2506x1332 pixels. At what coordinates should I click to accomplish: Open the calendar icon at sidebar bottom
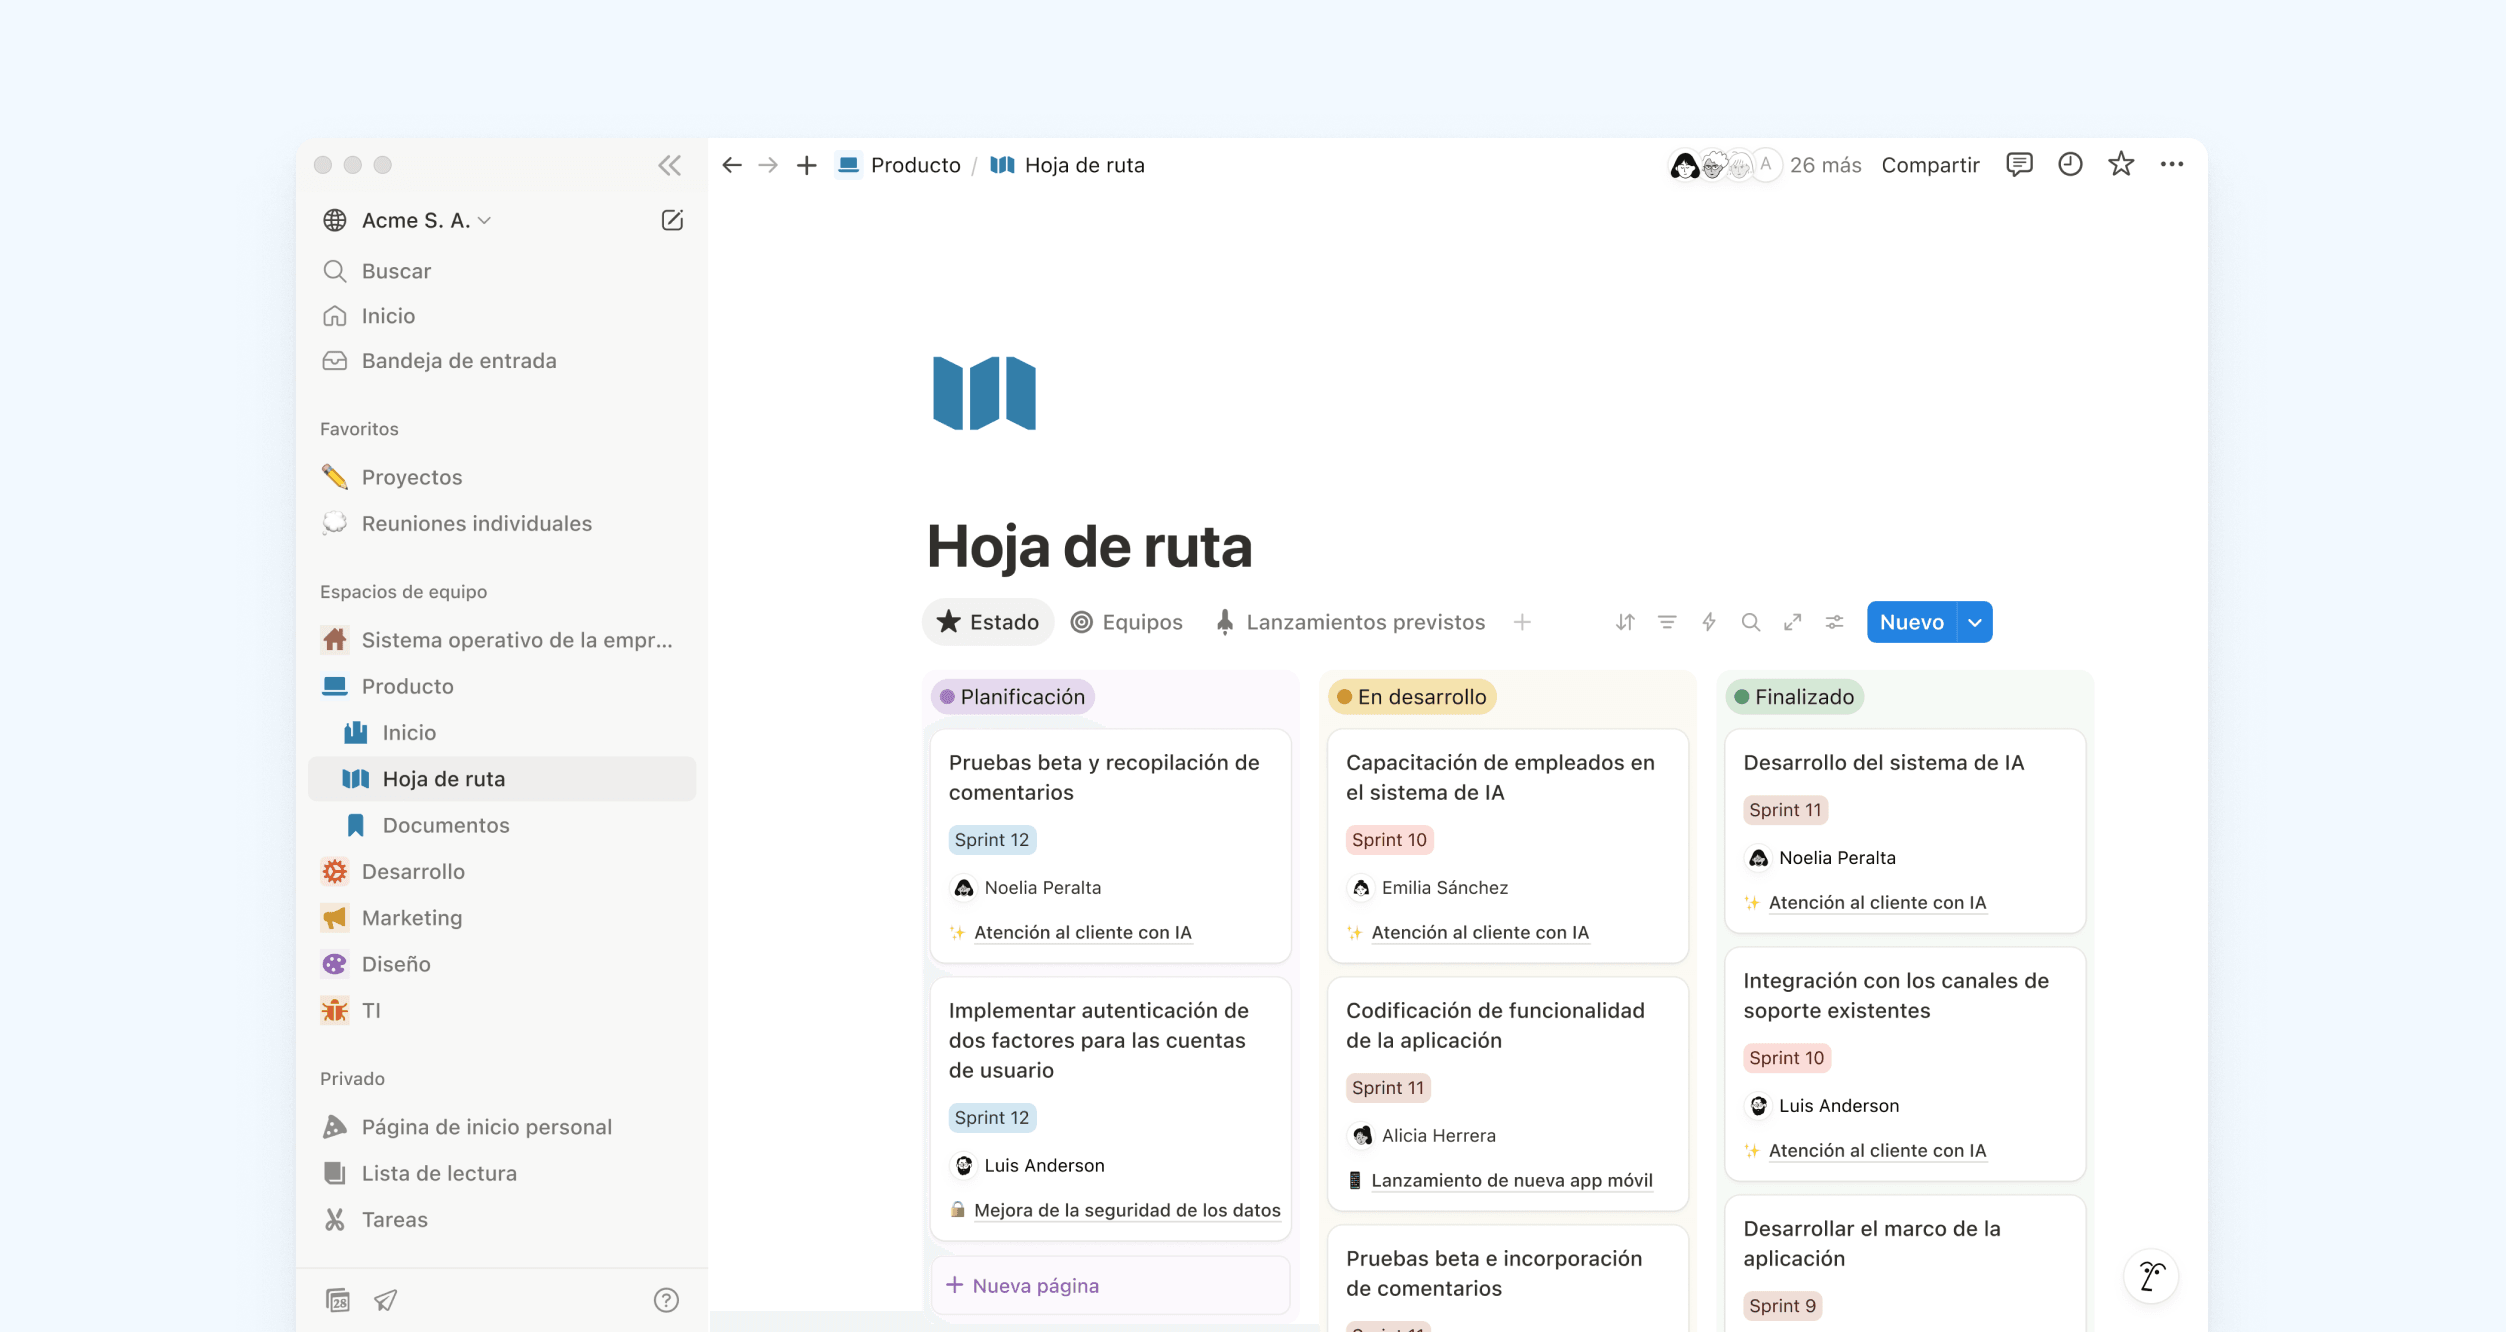tap(338, 1300)
